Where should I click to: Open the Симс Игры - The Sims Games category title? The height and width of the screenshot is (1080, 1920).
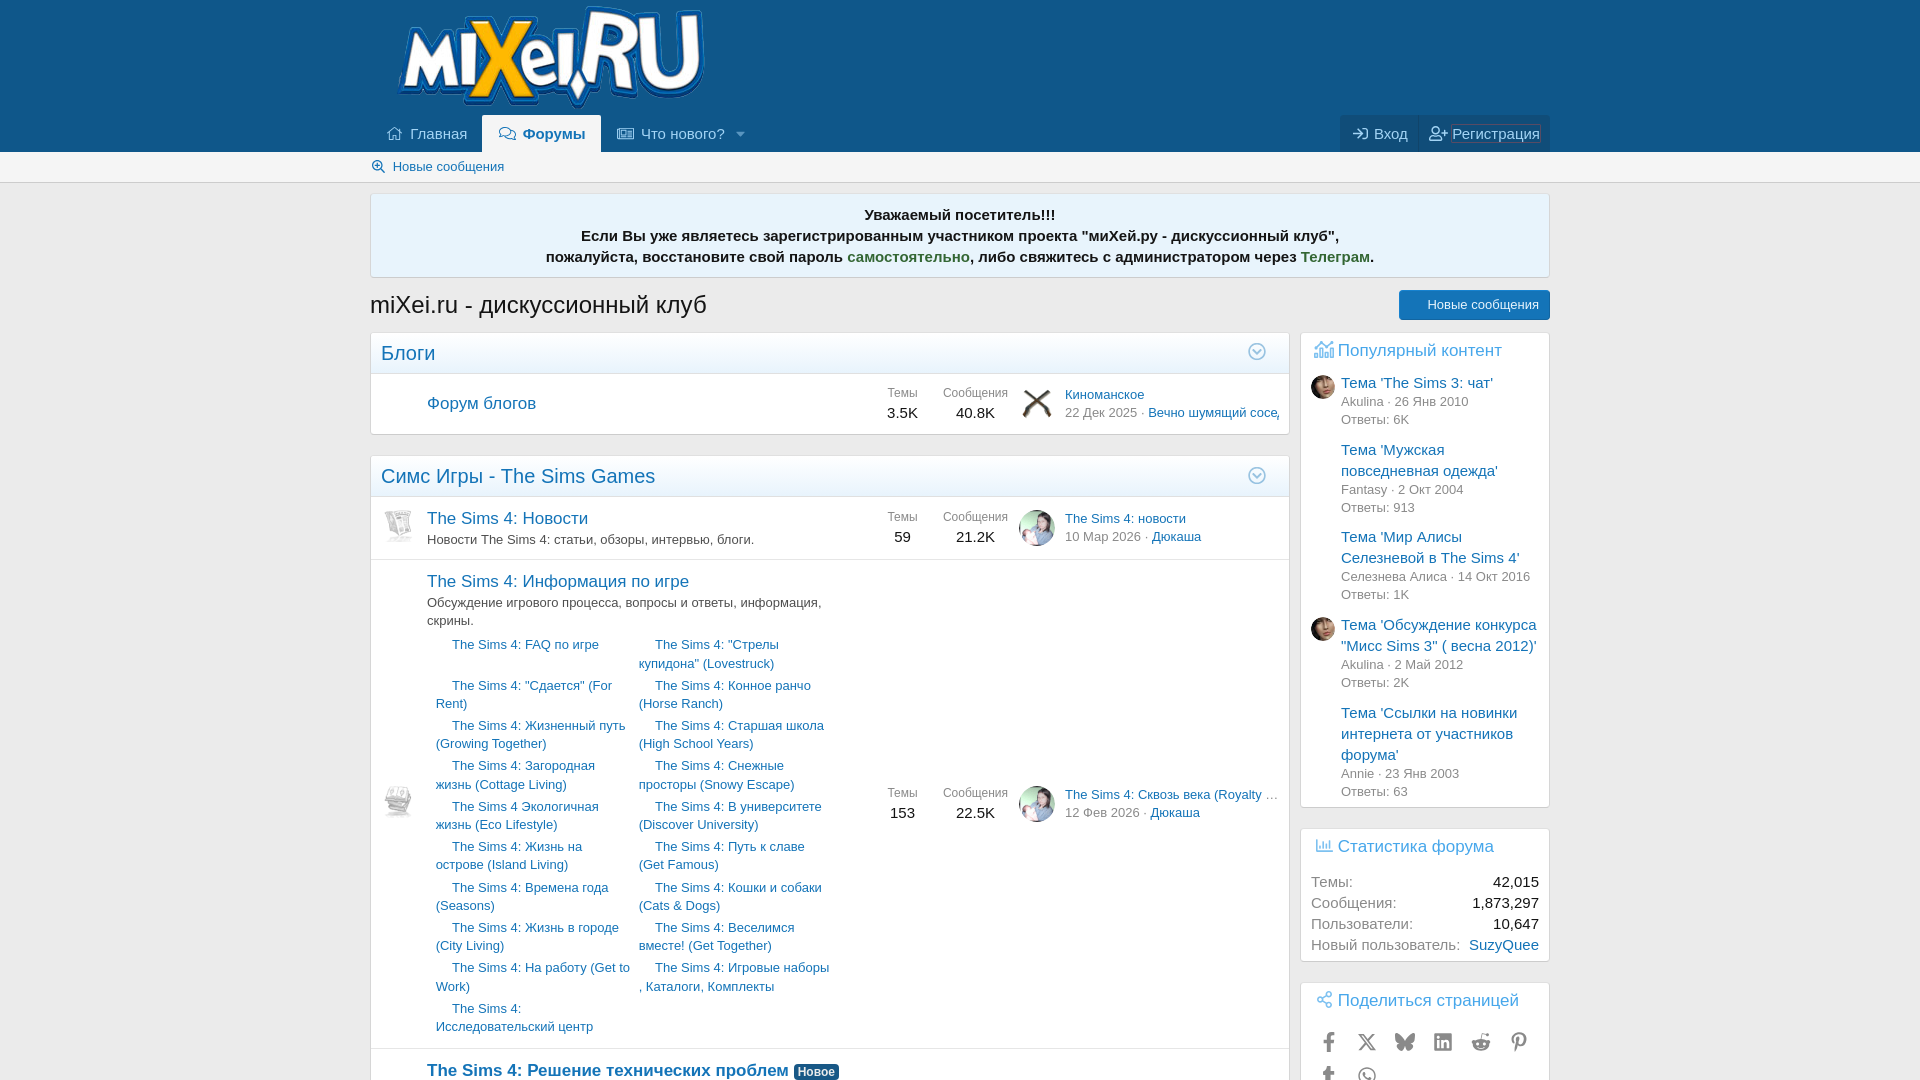click(x=518, y=477)
